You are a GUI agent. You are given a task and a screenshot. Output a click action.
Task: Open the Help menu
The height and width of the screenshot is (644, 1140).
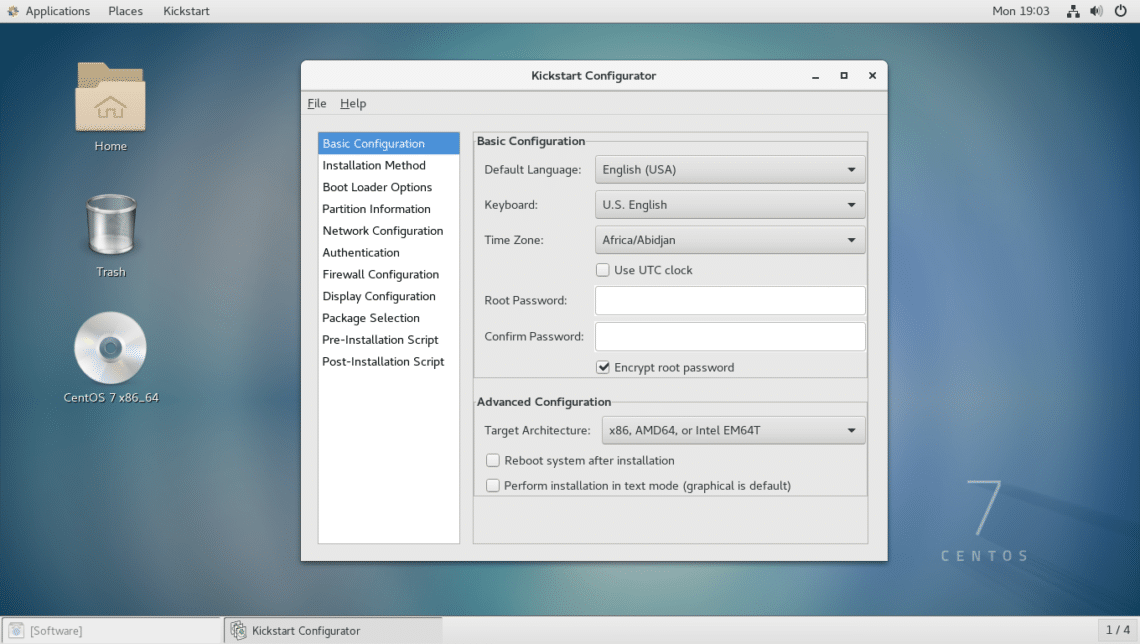pos(353,103)
